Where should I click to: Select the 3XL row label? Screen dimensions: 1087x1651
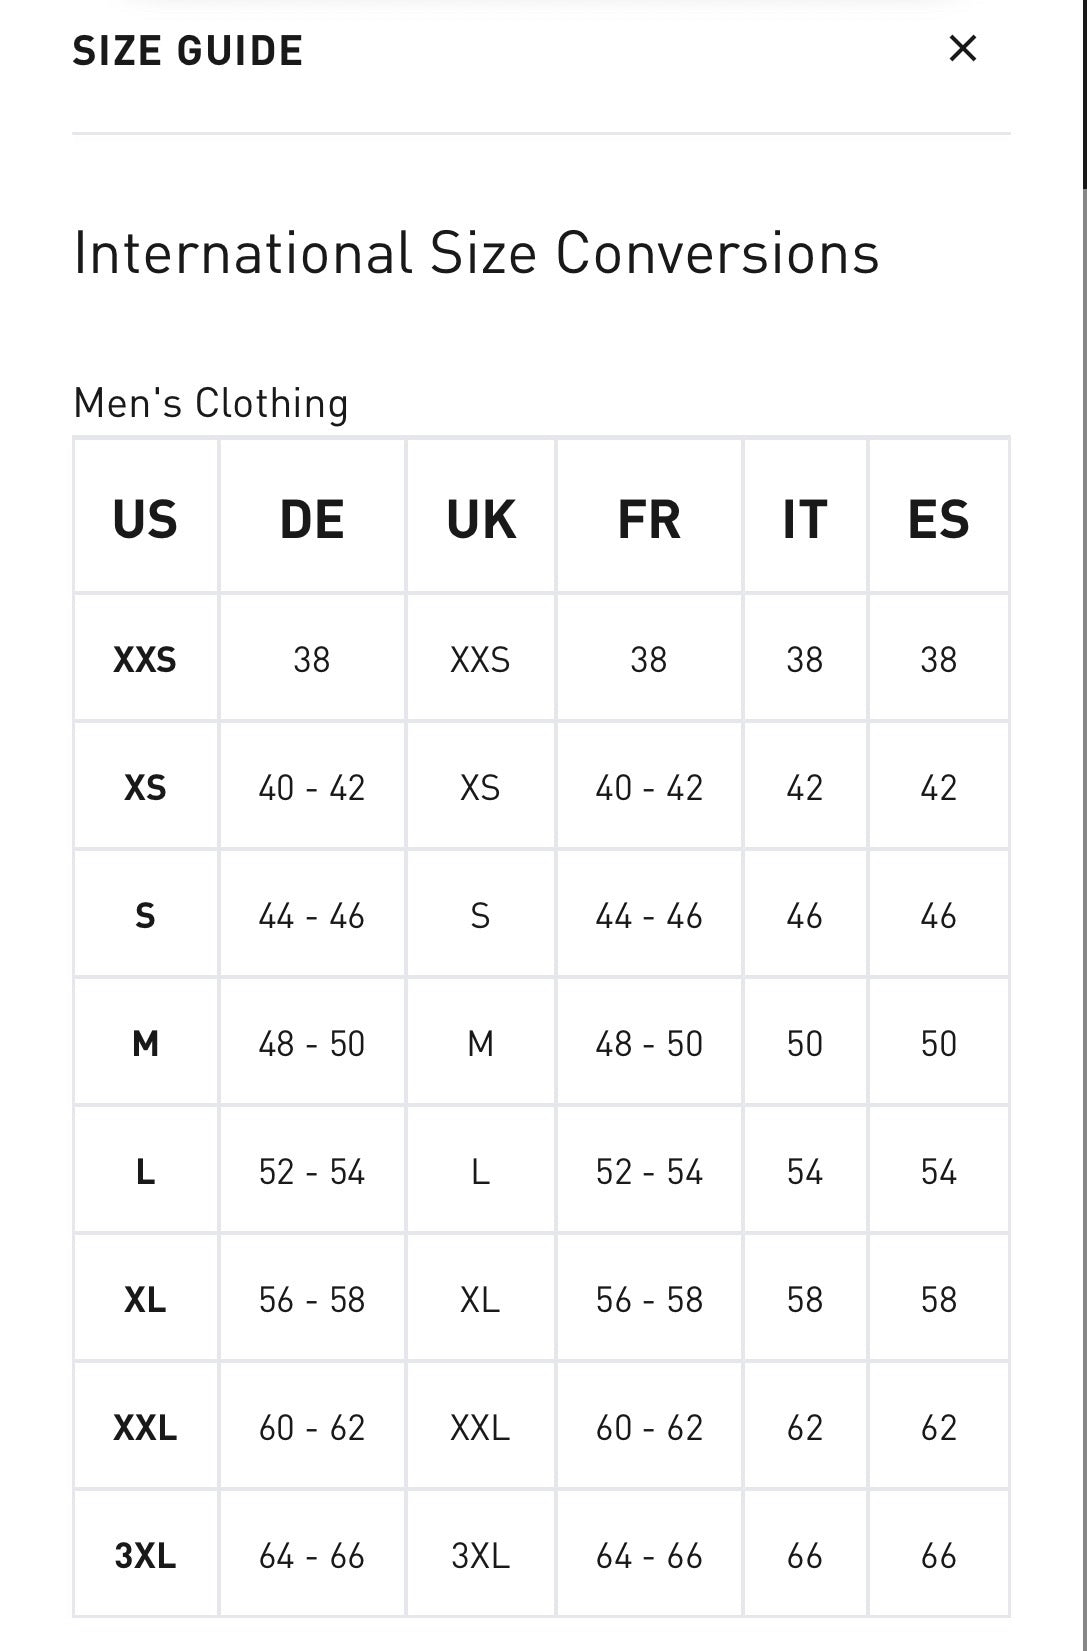(x=145, y=1556)
